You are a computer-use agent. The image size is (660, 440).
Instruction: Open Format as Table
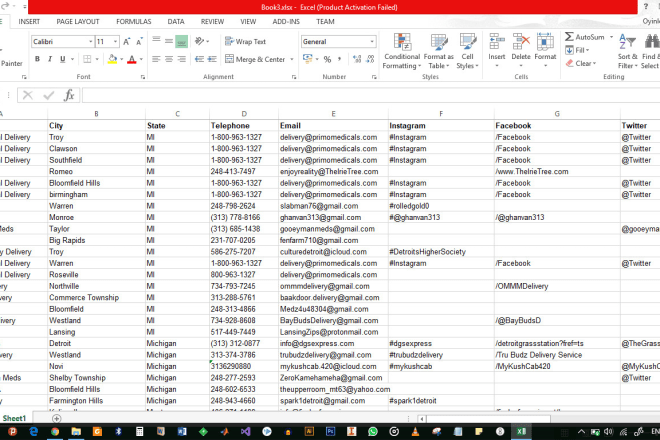pyautogui.click(x=439, y=51)
